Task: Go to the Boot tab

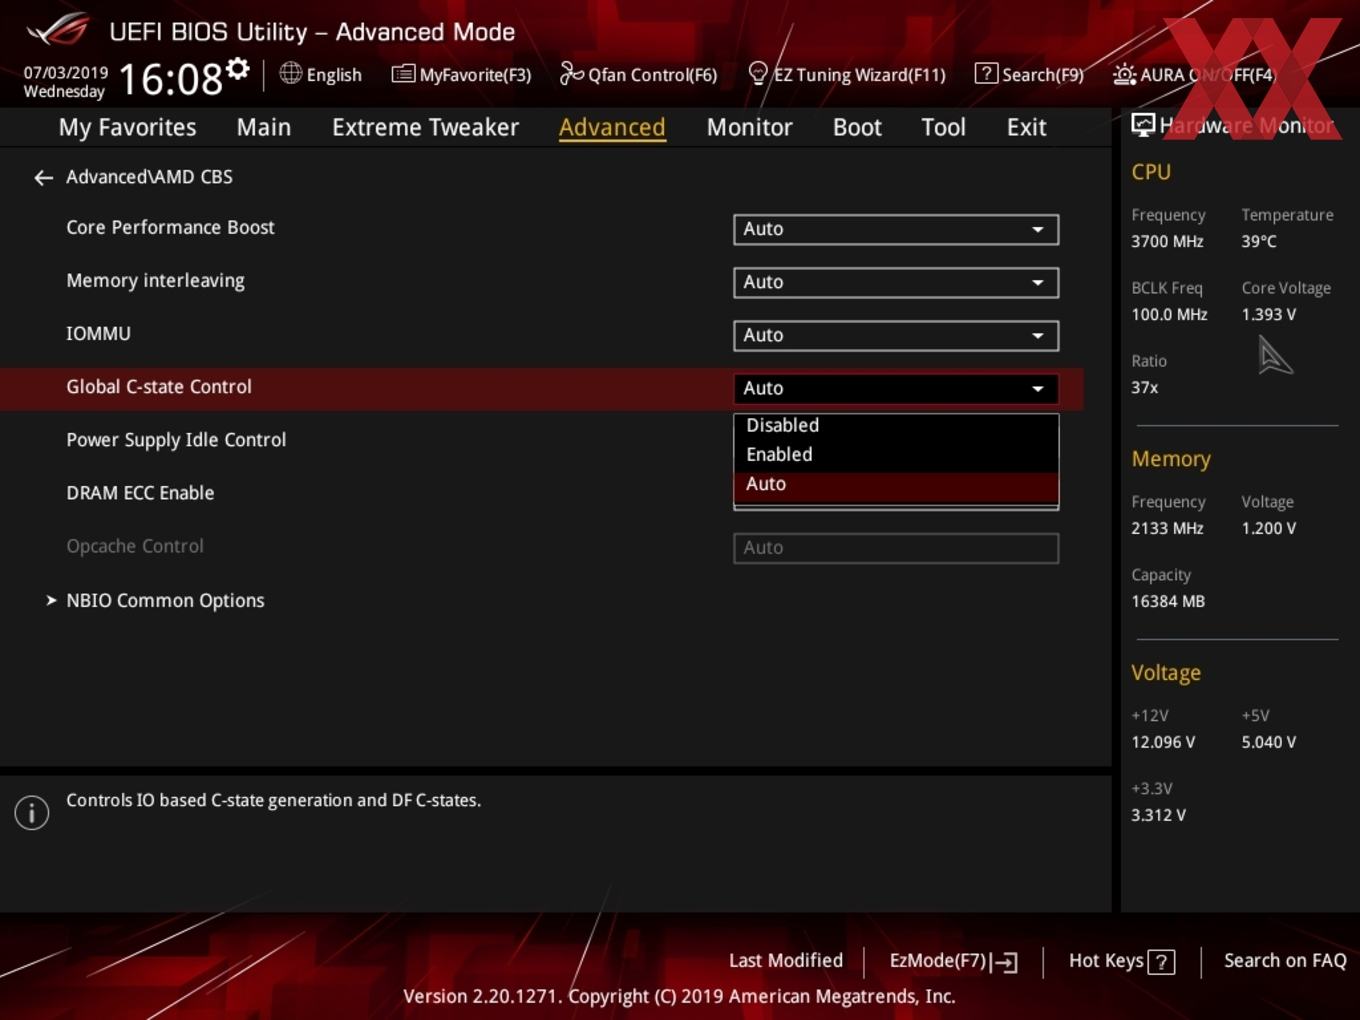Action: (857, 127)
